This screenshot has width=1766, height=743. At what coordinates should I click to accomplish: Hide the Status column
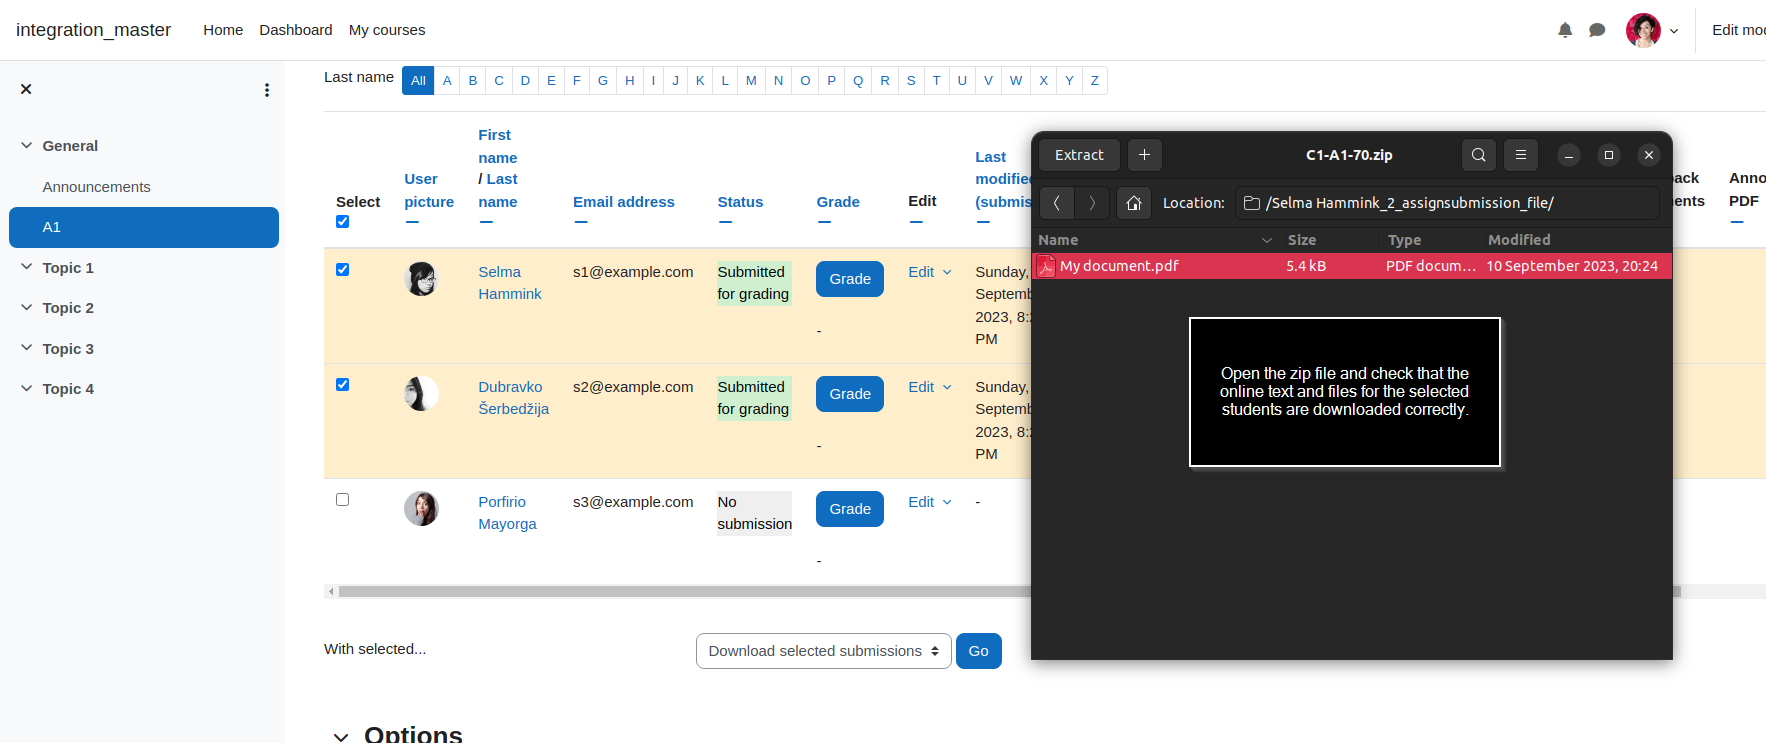coord(725,222)
